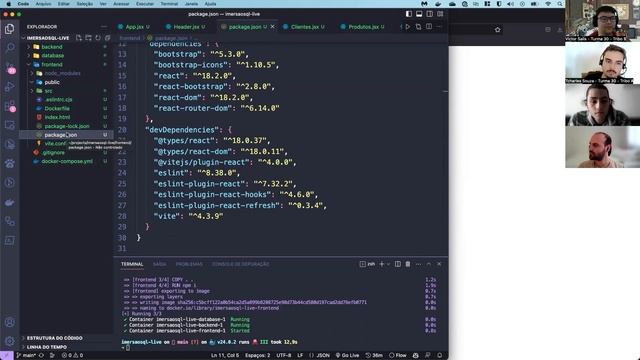This screenshot has height=360, width=640.
Task: Open Dockerfile in the Explorer
Action: (57, 109)
